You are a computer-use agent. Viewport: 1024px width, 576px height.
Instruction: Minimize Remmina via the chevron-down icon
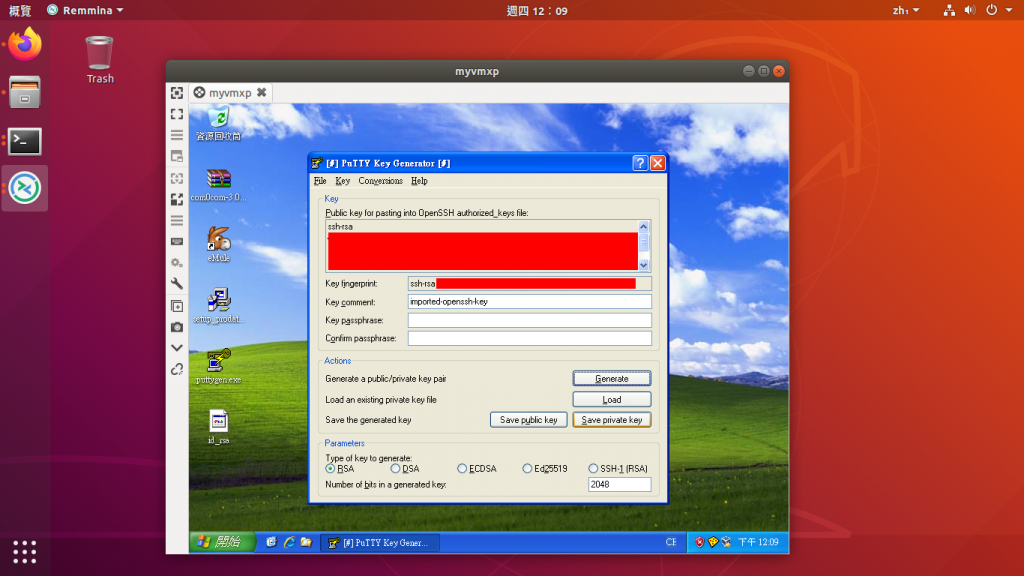click(177, 348)
